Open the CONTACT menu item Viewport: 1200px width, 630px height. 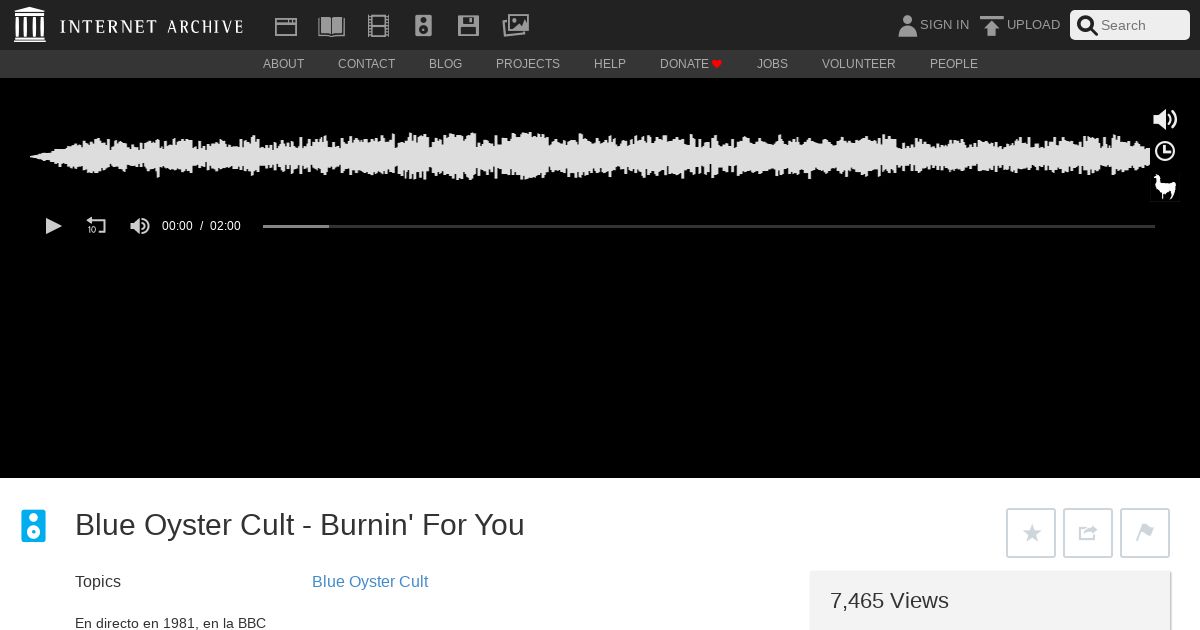coord(366,64)
